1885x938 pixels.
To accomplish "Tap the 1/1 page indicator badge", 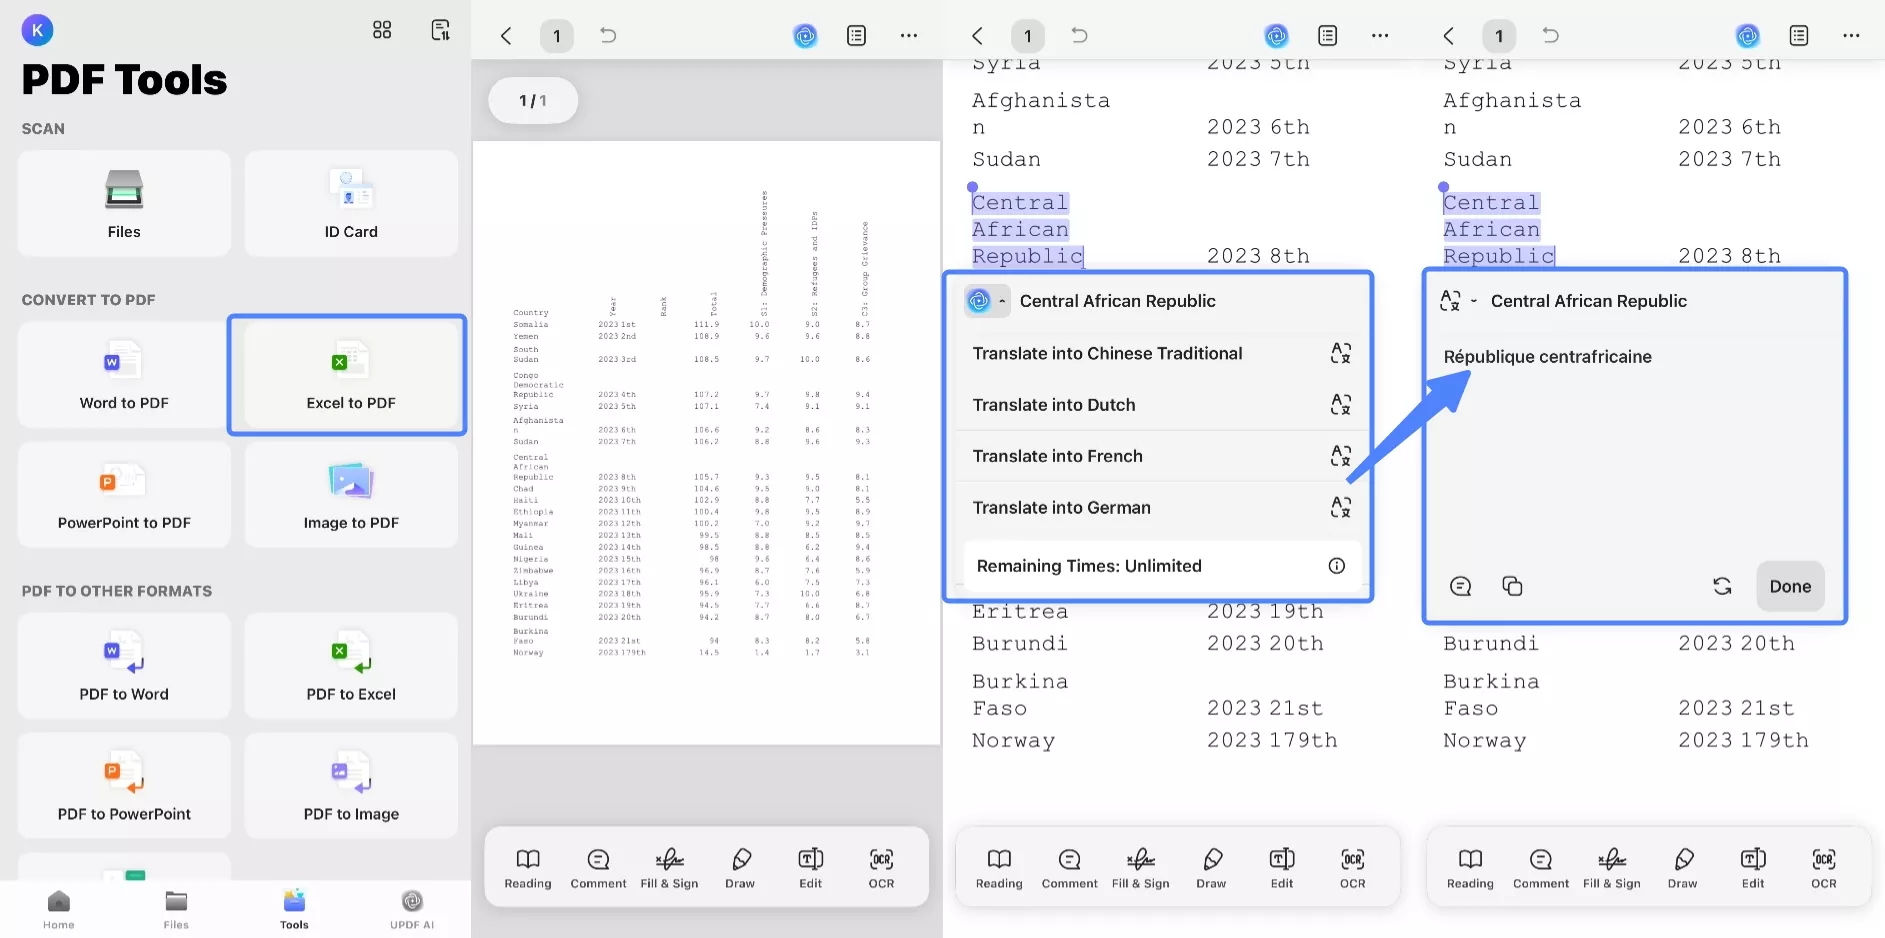I will [532, 100].
